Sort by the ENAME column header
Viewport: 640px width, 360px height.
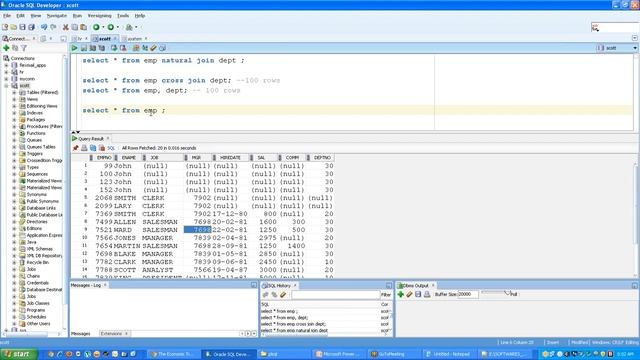tap(129, 158)
